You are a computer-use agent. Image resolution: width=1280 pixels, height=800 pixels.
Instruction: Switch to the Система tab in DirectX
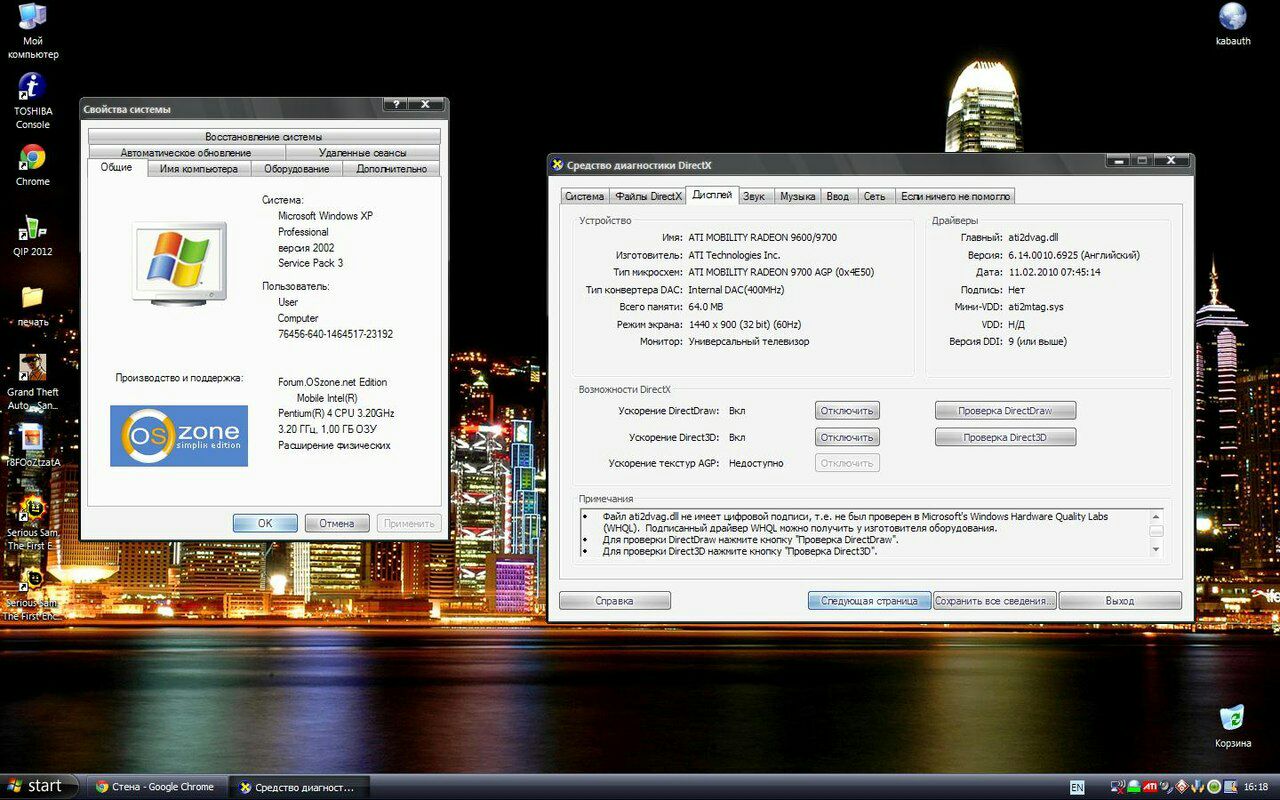click(584, 196)
